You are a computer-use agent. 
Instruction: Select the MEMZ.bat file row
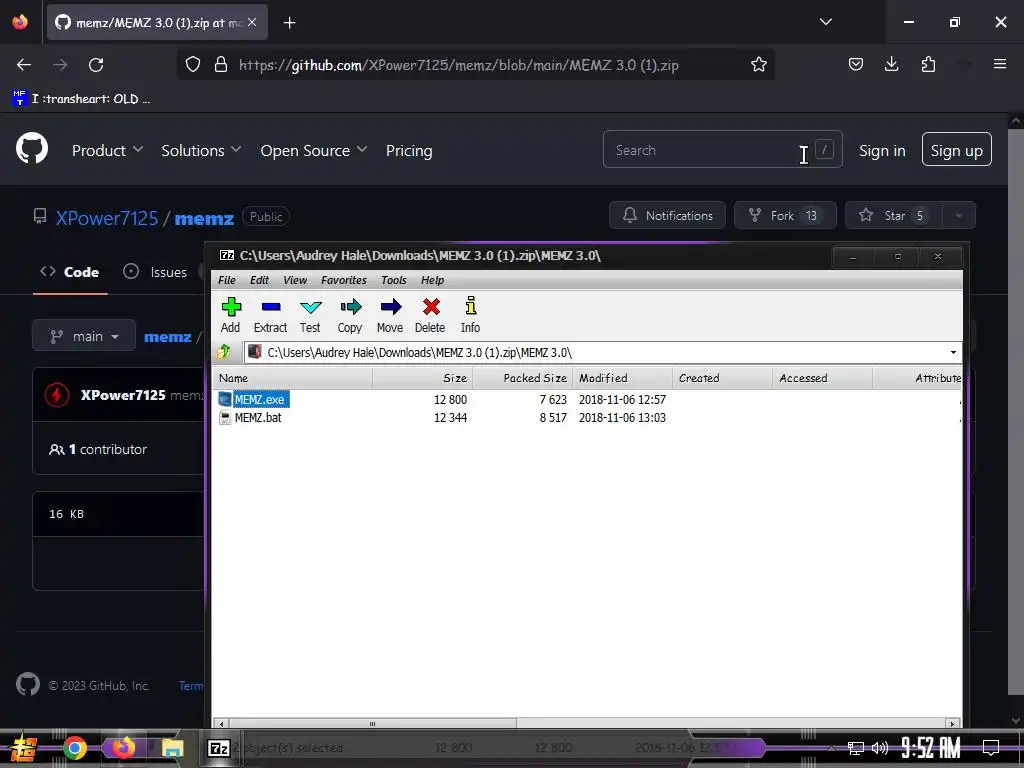click(x=588, y=417)
